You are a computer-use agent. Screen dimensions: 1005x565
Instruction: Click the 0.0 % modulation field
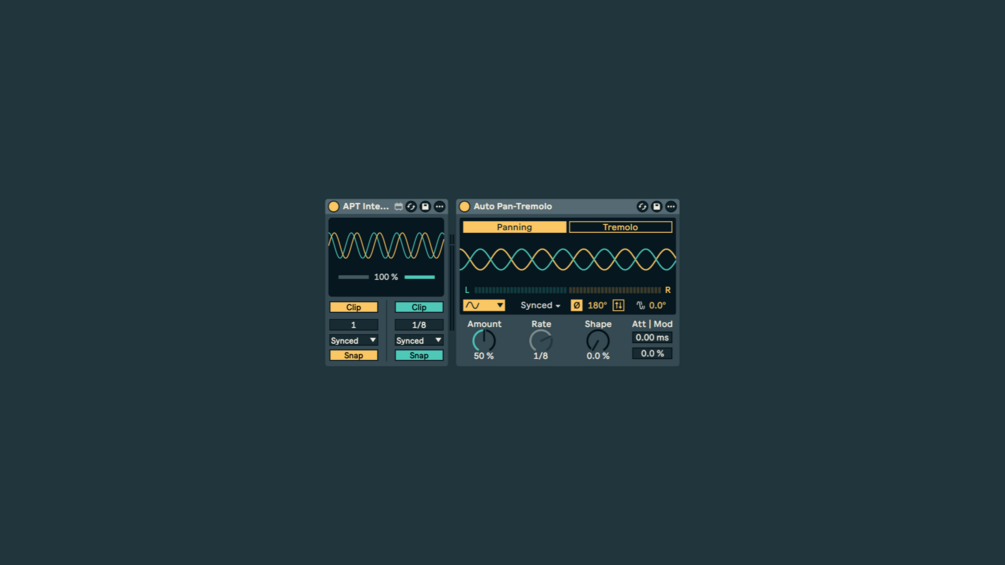pyautogui.click(x=652, y=354)
